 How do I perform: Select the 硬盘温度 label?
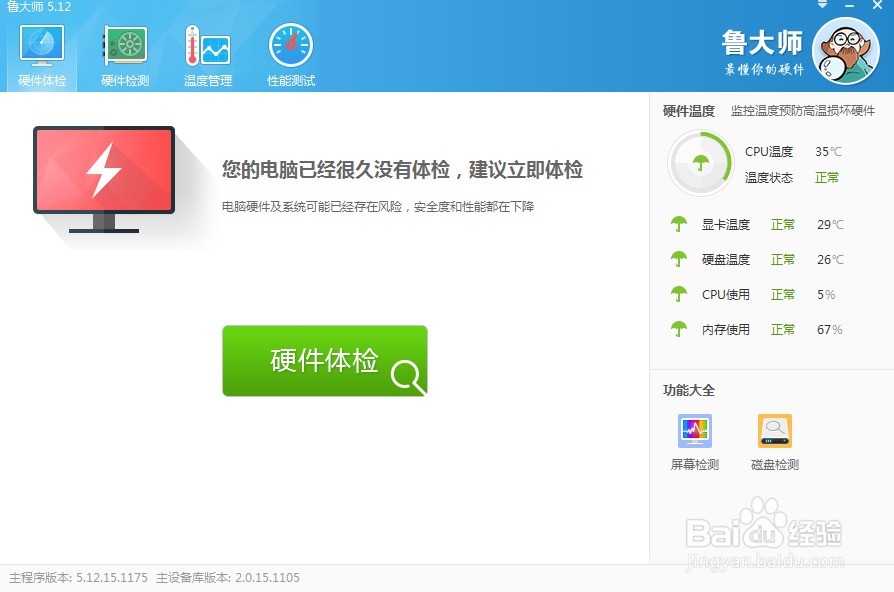pos(725,259)
